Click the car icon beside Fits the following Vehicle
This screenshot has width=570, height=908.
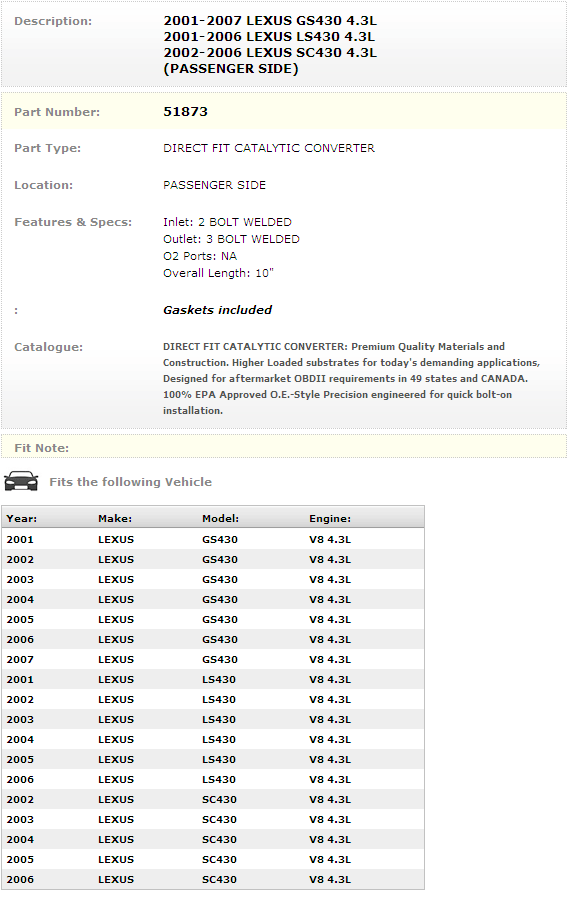click(21, 481)
